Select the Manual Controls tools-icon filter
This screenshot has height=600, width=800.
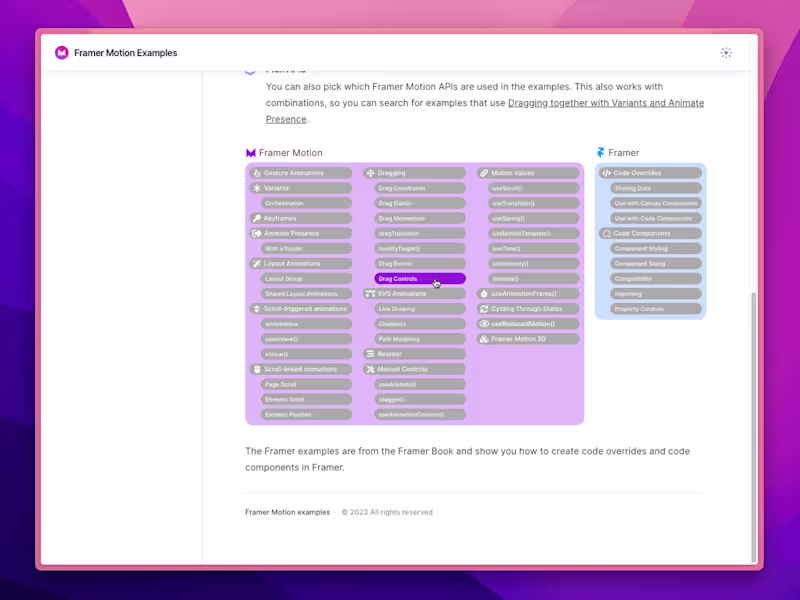point(414,369)
